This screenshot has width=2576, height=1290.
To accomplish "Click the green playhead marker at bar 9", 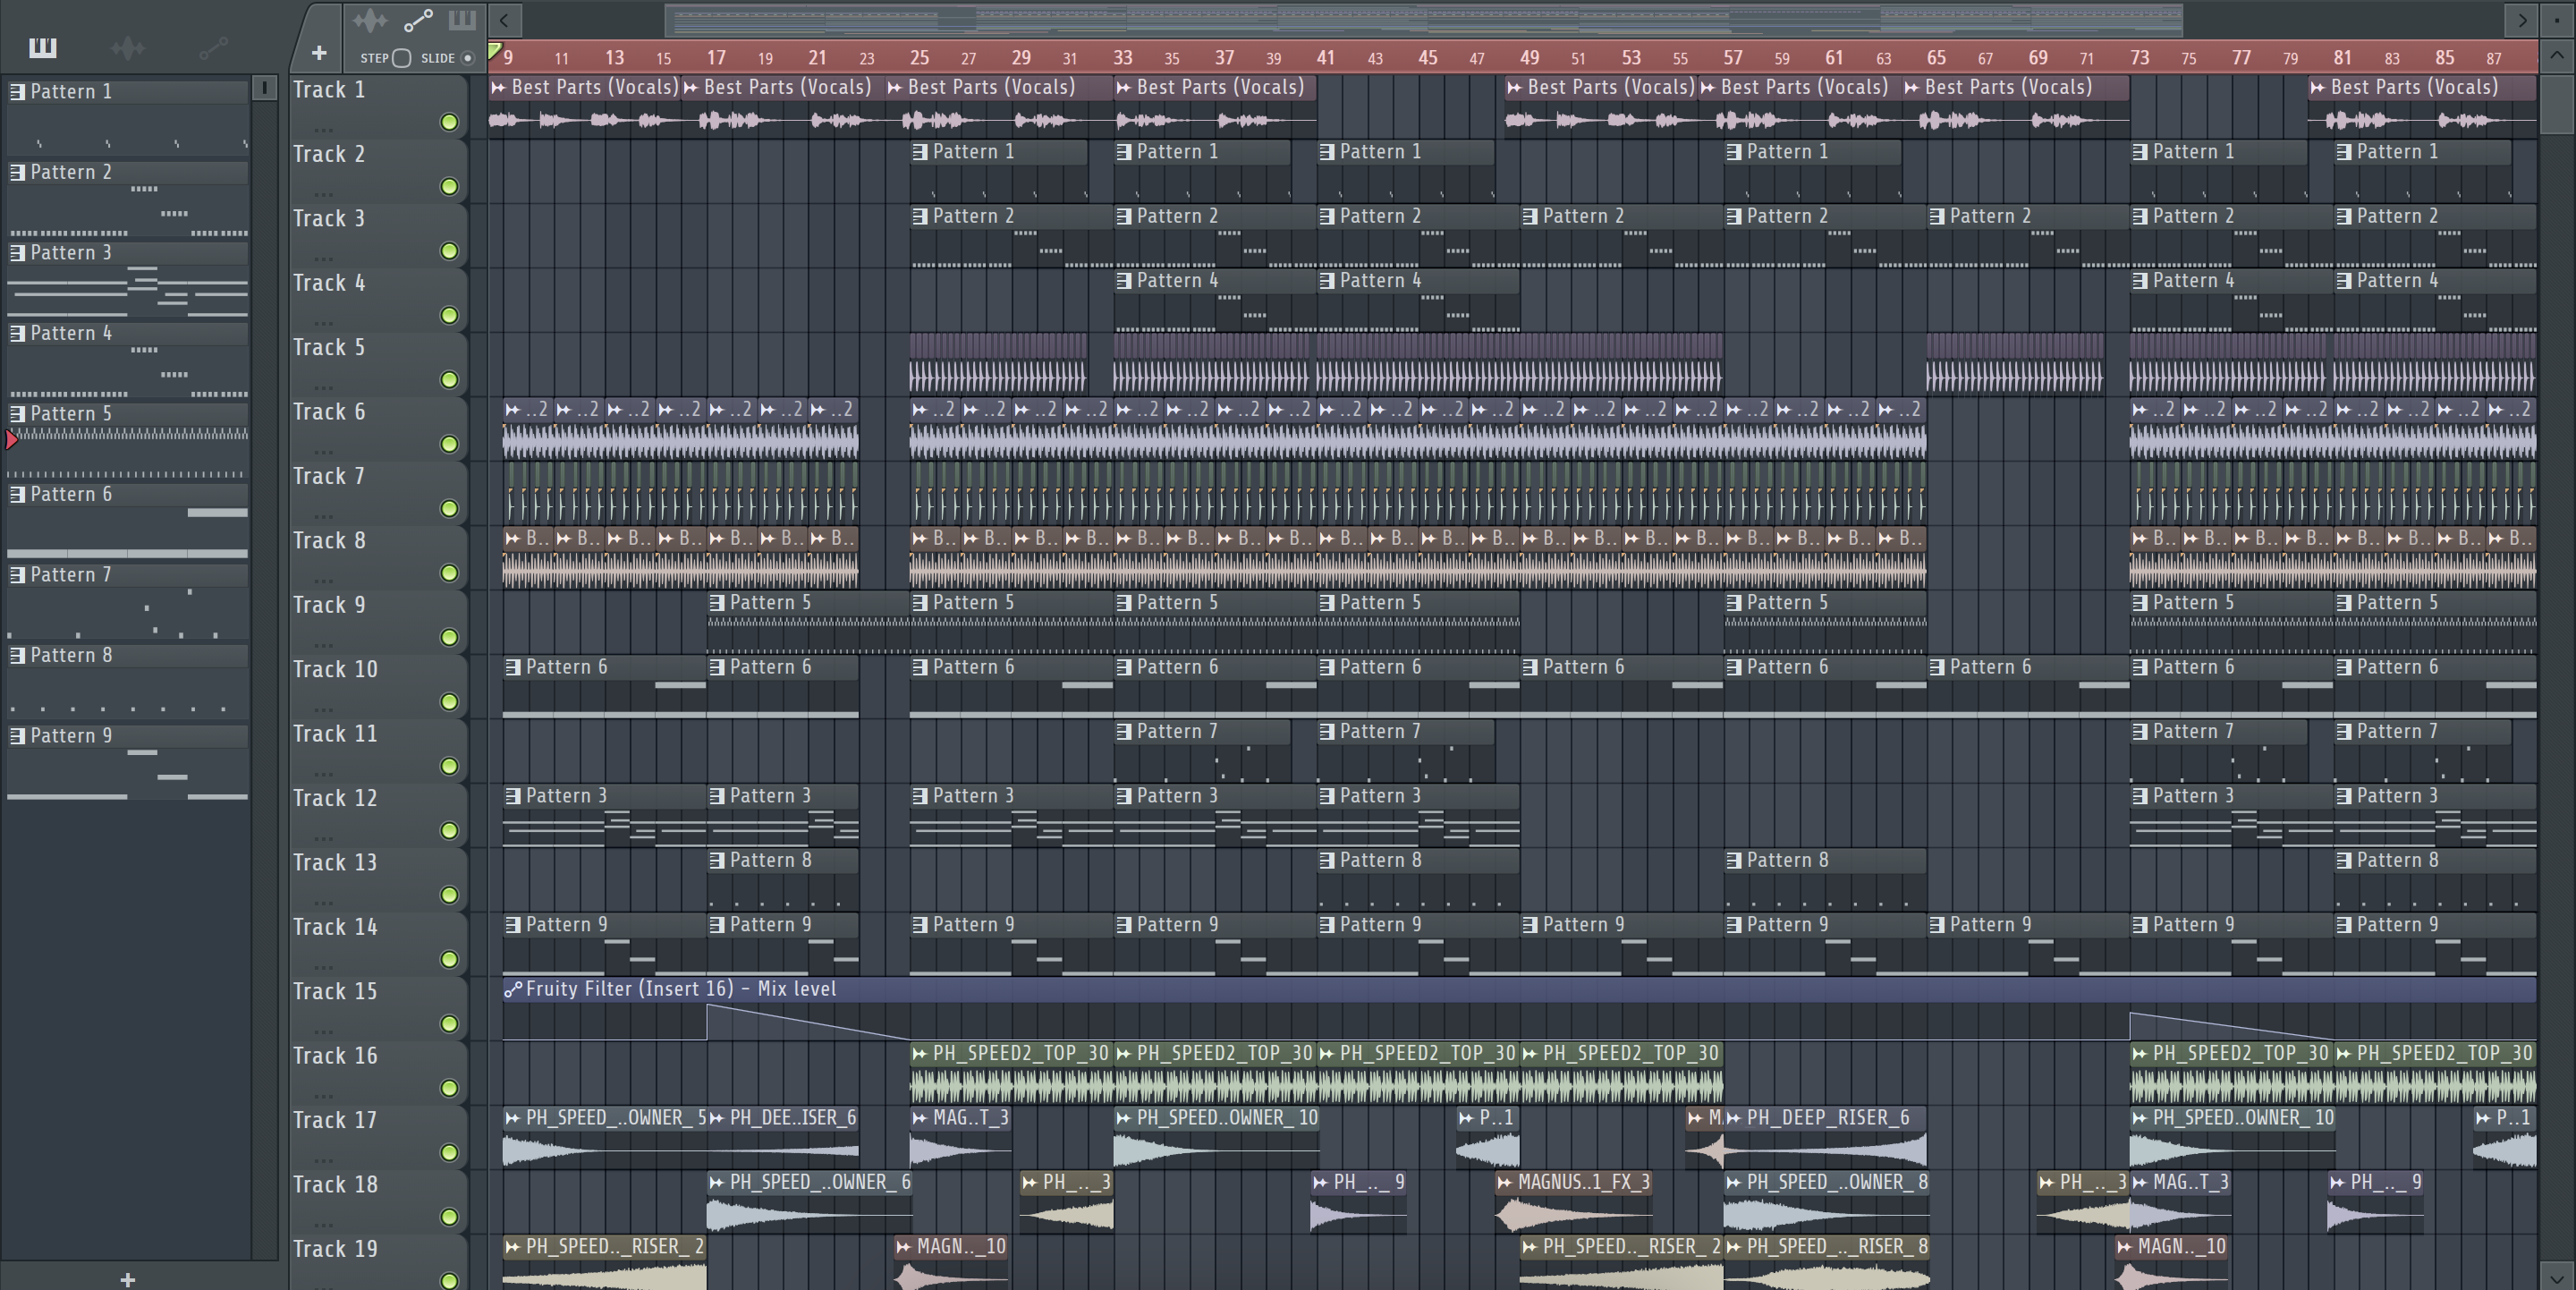I will pos(494,50).
